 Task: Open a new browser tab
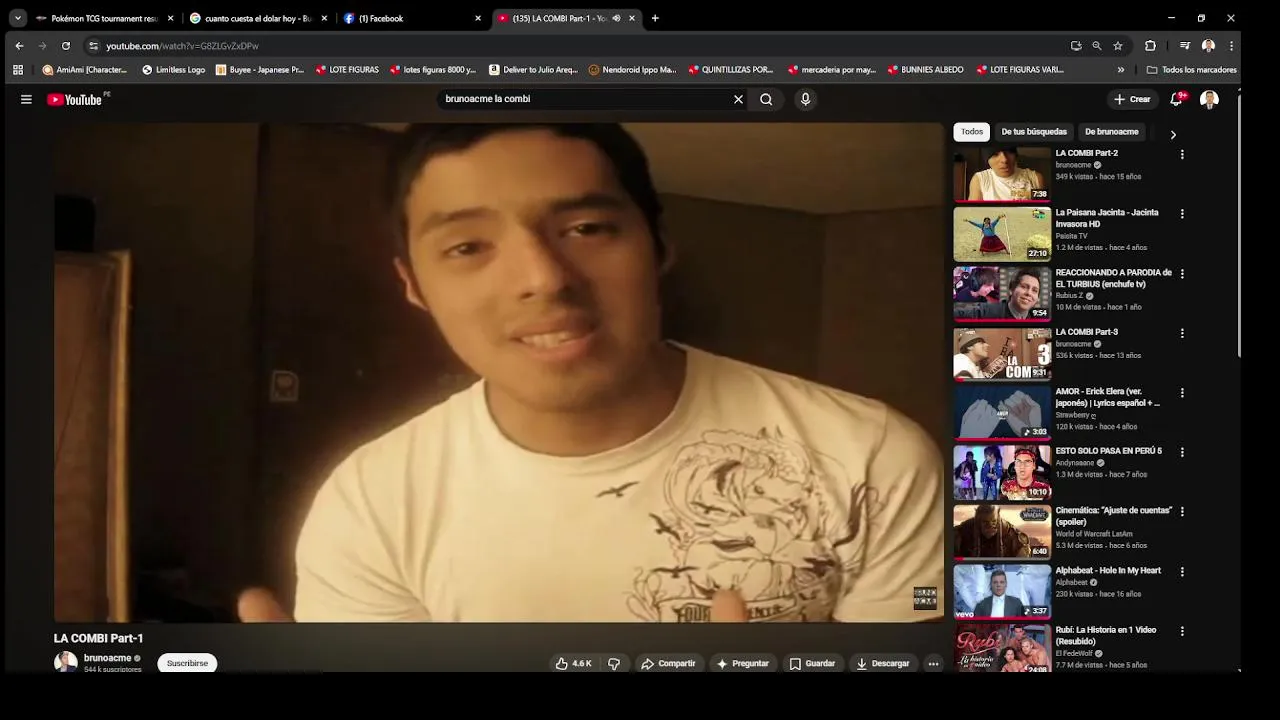point(655,18)
